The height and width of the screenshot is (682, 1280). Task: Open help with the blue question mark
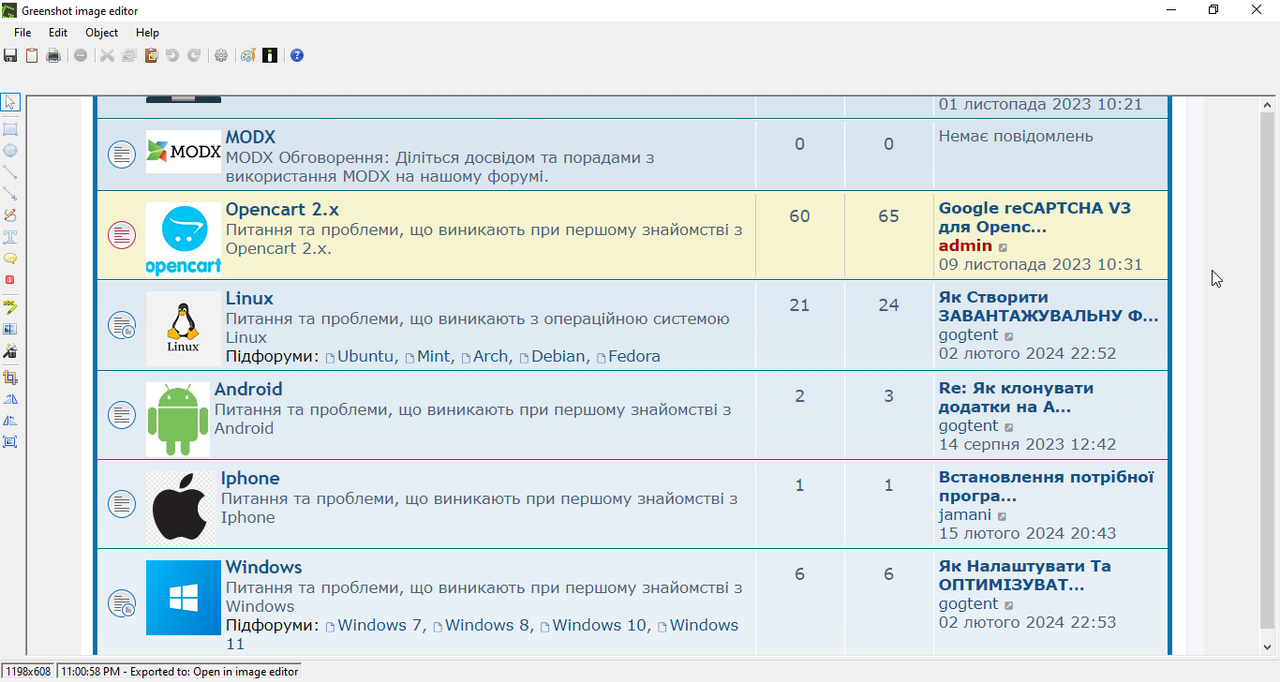[297, 56]
